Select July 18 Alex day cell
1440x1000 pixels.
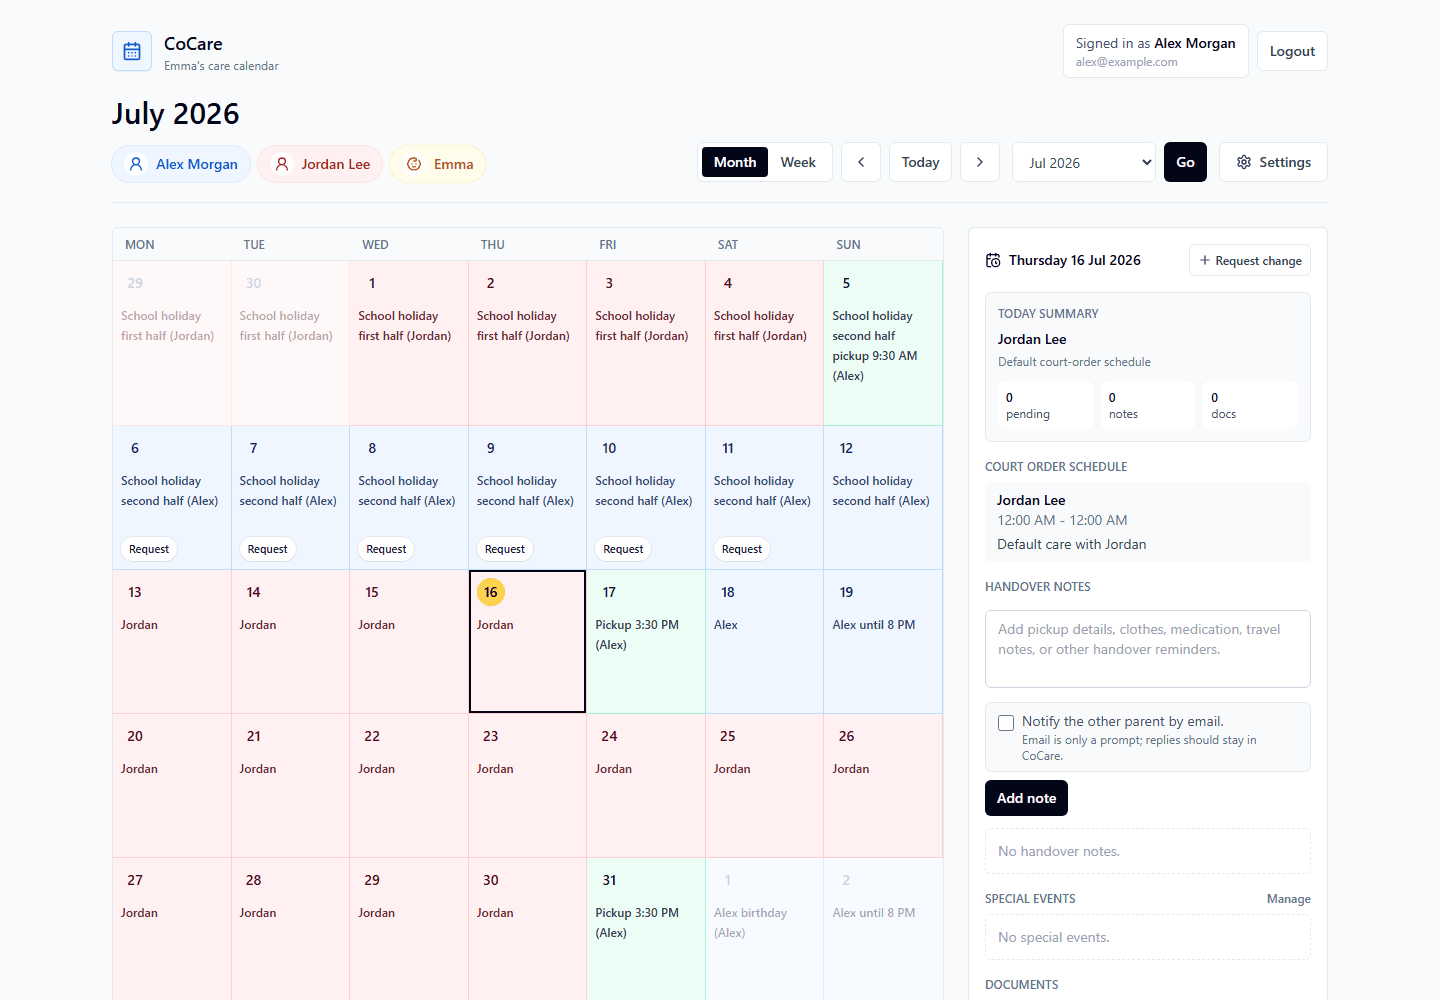(x=765, y=641)
